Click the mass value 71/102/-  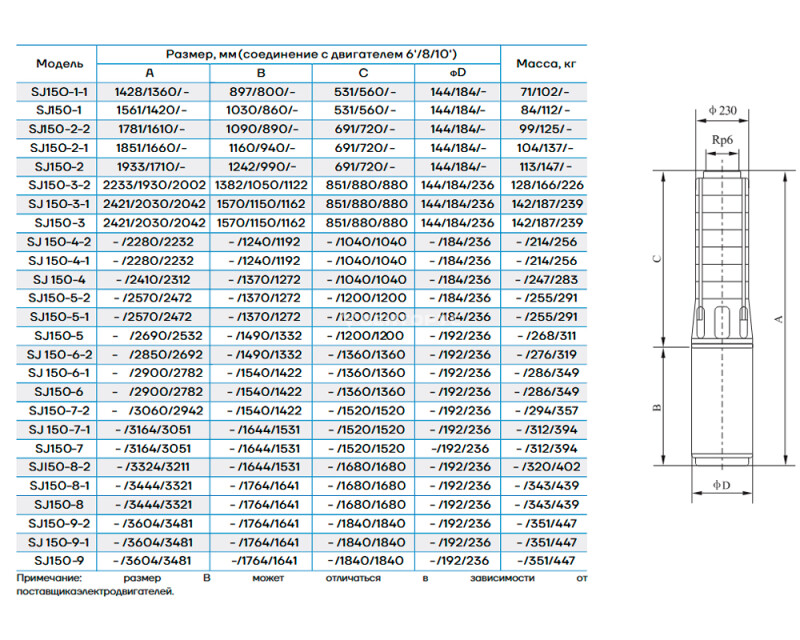(544, 92)
